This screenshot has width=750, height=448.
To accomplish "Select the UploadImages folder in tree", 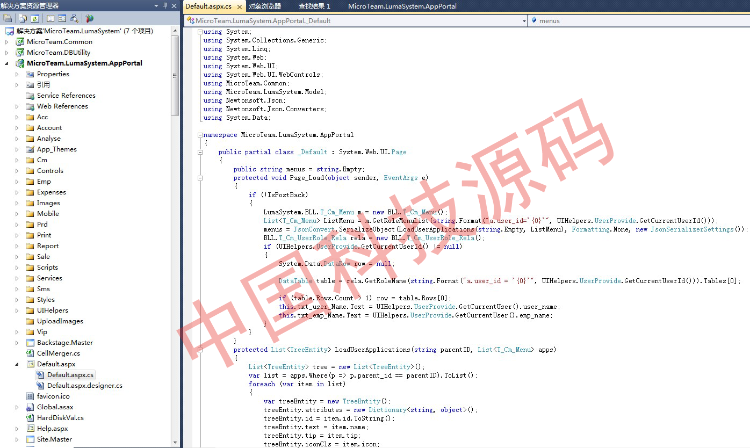I will (60, 321).
